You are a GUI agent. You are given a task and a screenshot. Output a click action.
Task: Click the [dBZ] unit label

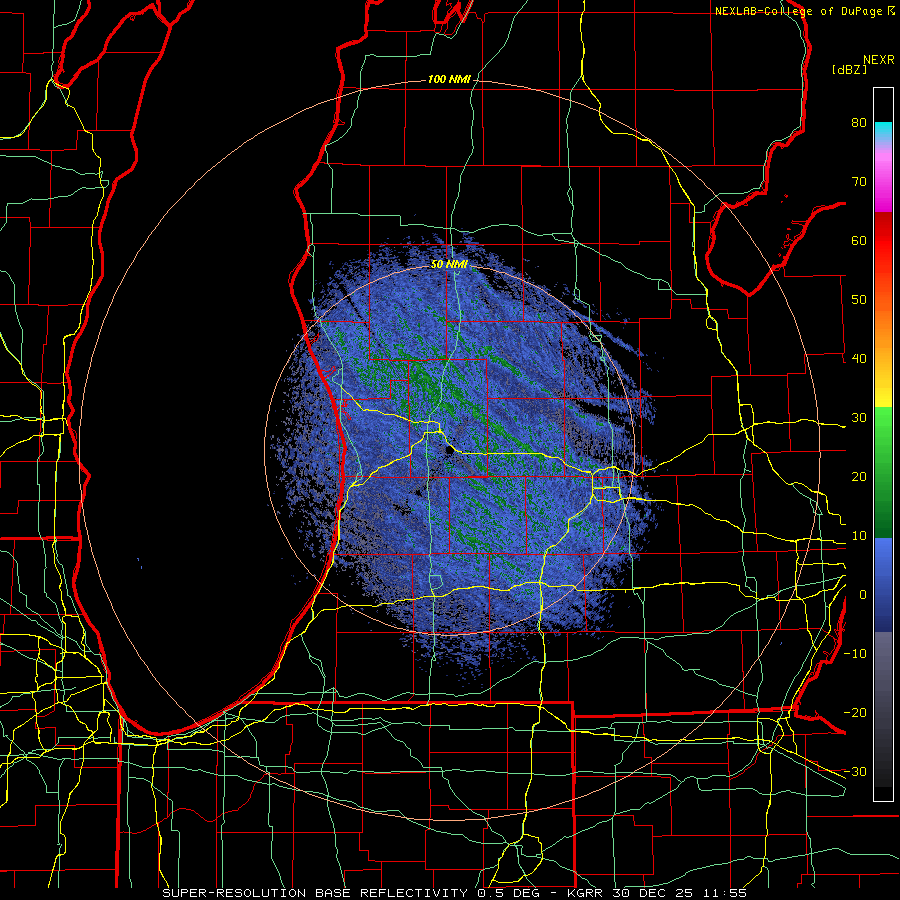coord(849,70)
